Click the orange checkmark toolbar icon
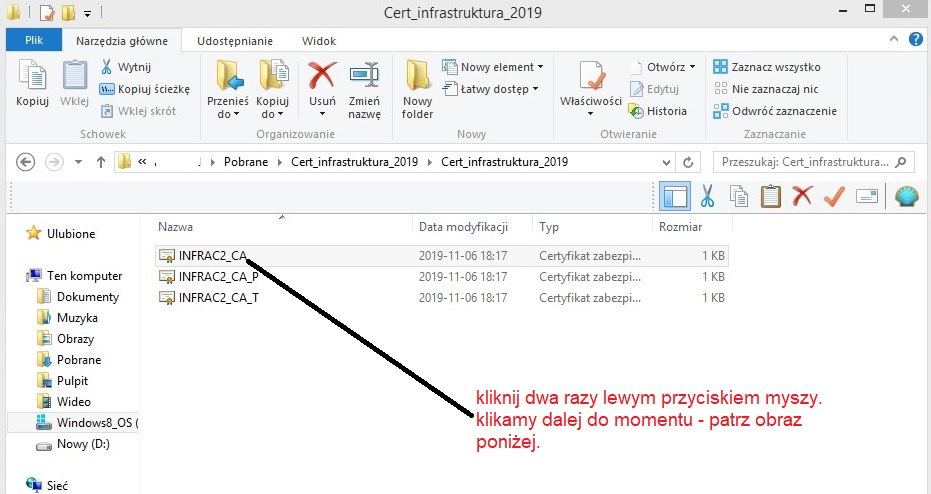931x494 pixels. point(833,196)
